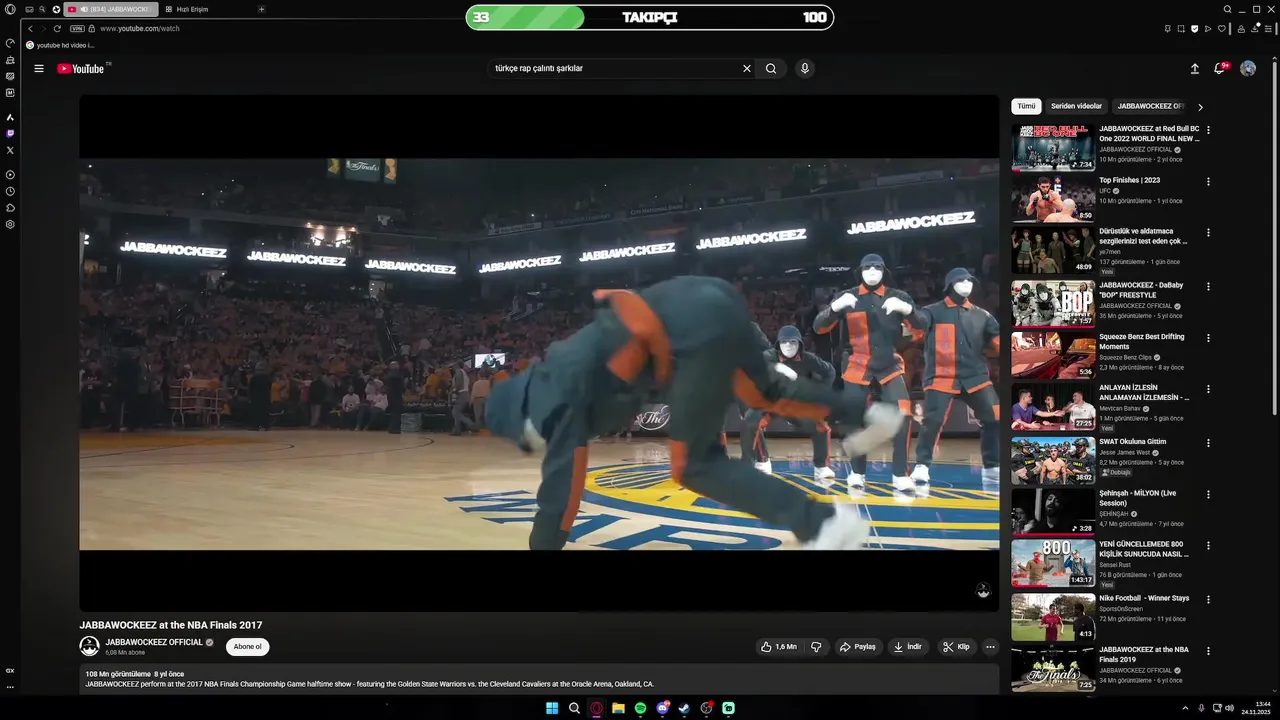Open the YouTube hamburger guide menu
The height and width of the screenshot is (720, 1280).
tap(39, 69)
